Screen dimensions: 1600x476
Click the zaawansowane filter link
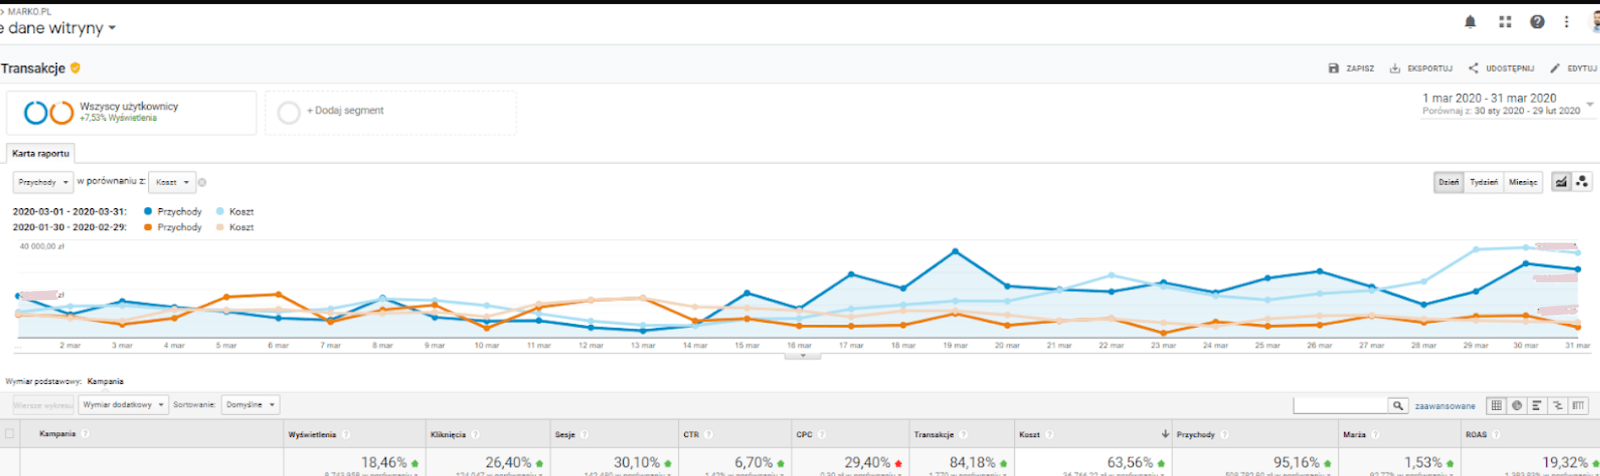click(x=1445, y=406)
